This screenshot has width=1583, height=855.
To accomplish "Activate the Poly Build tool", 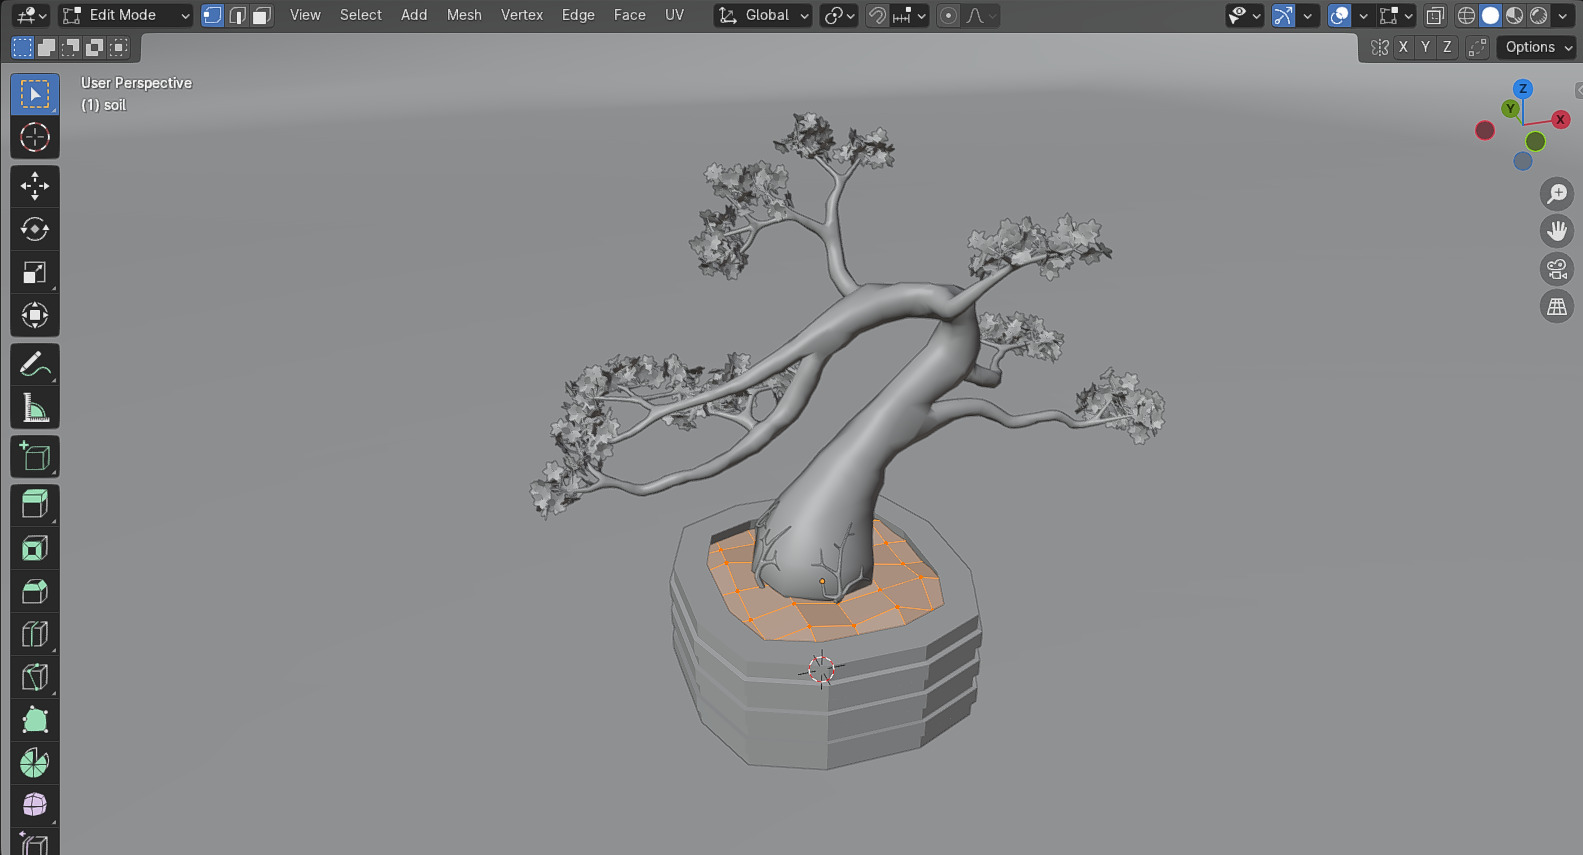I will tap(35, 720).
